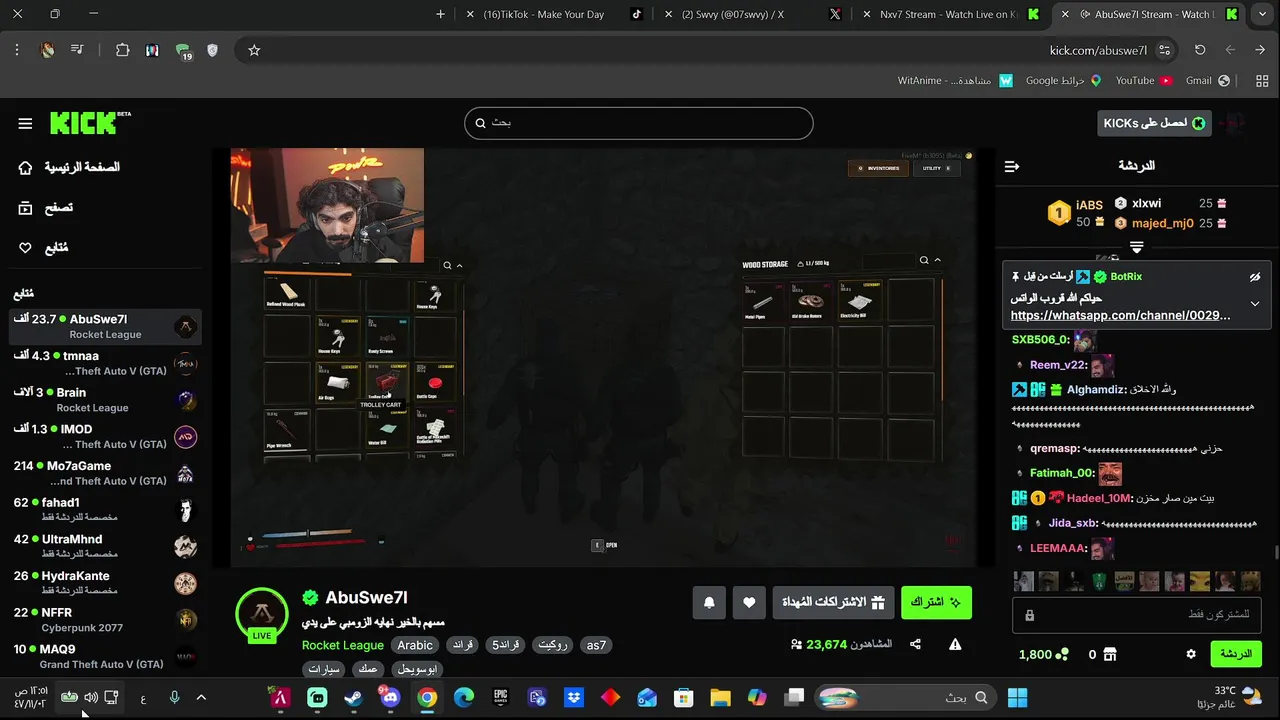1280x720 pixels.
Task: Show hidden system tray icons
Action: click(x=201, y=697)
